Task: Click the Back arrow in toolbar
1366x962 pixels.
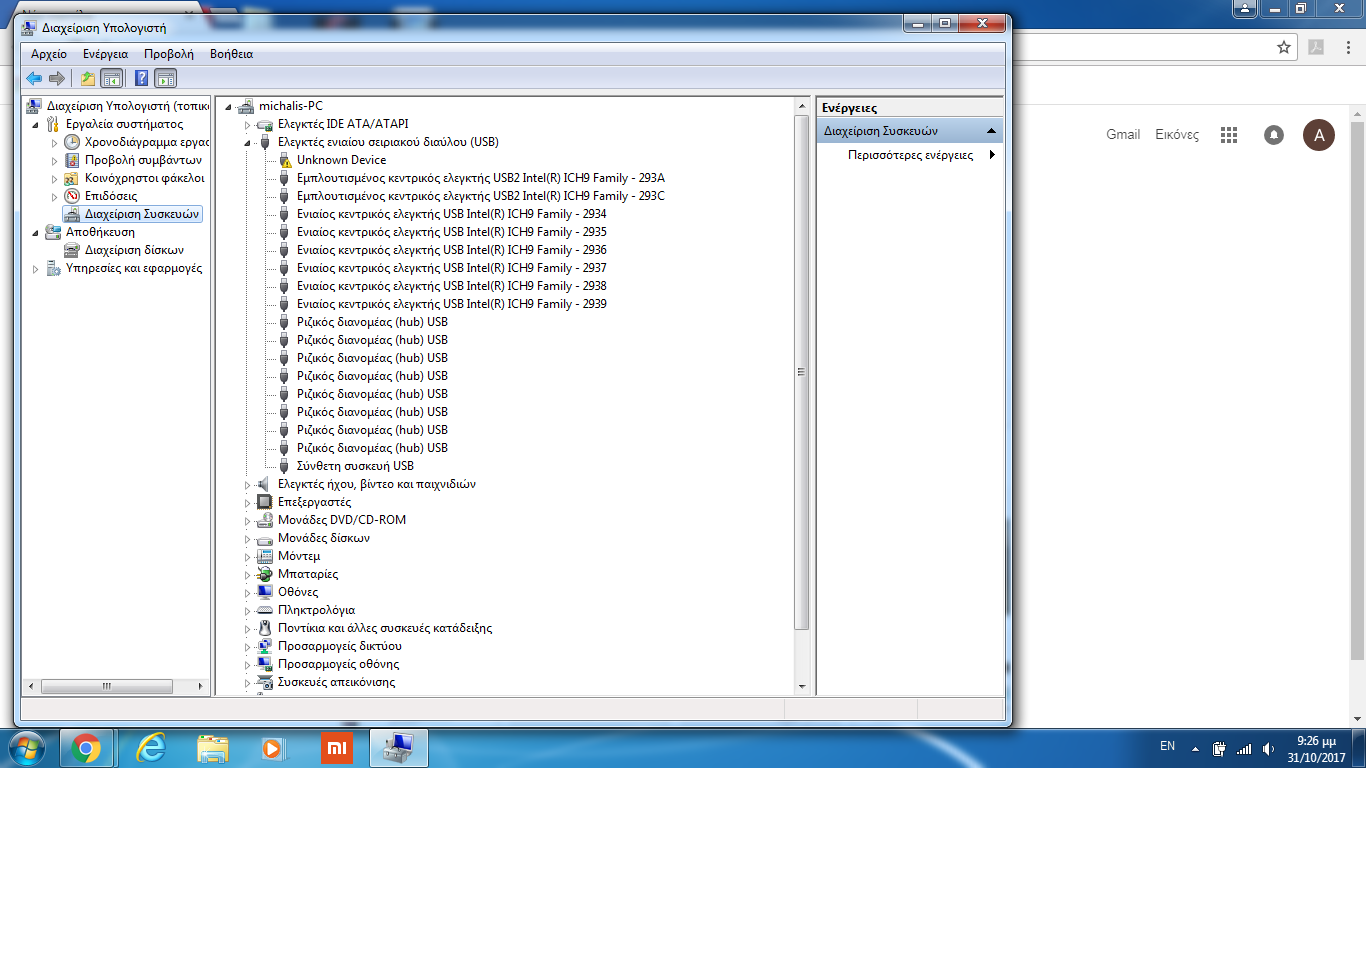Action: (x=34, y=78)
